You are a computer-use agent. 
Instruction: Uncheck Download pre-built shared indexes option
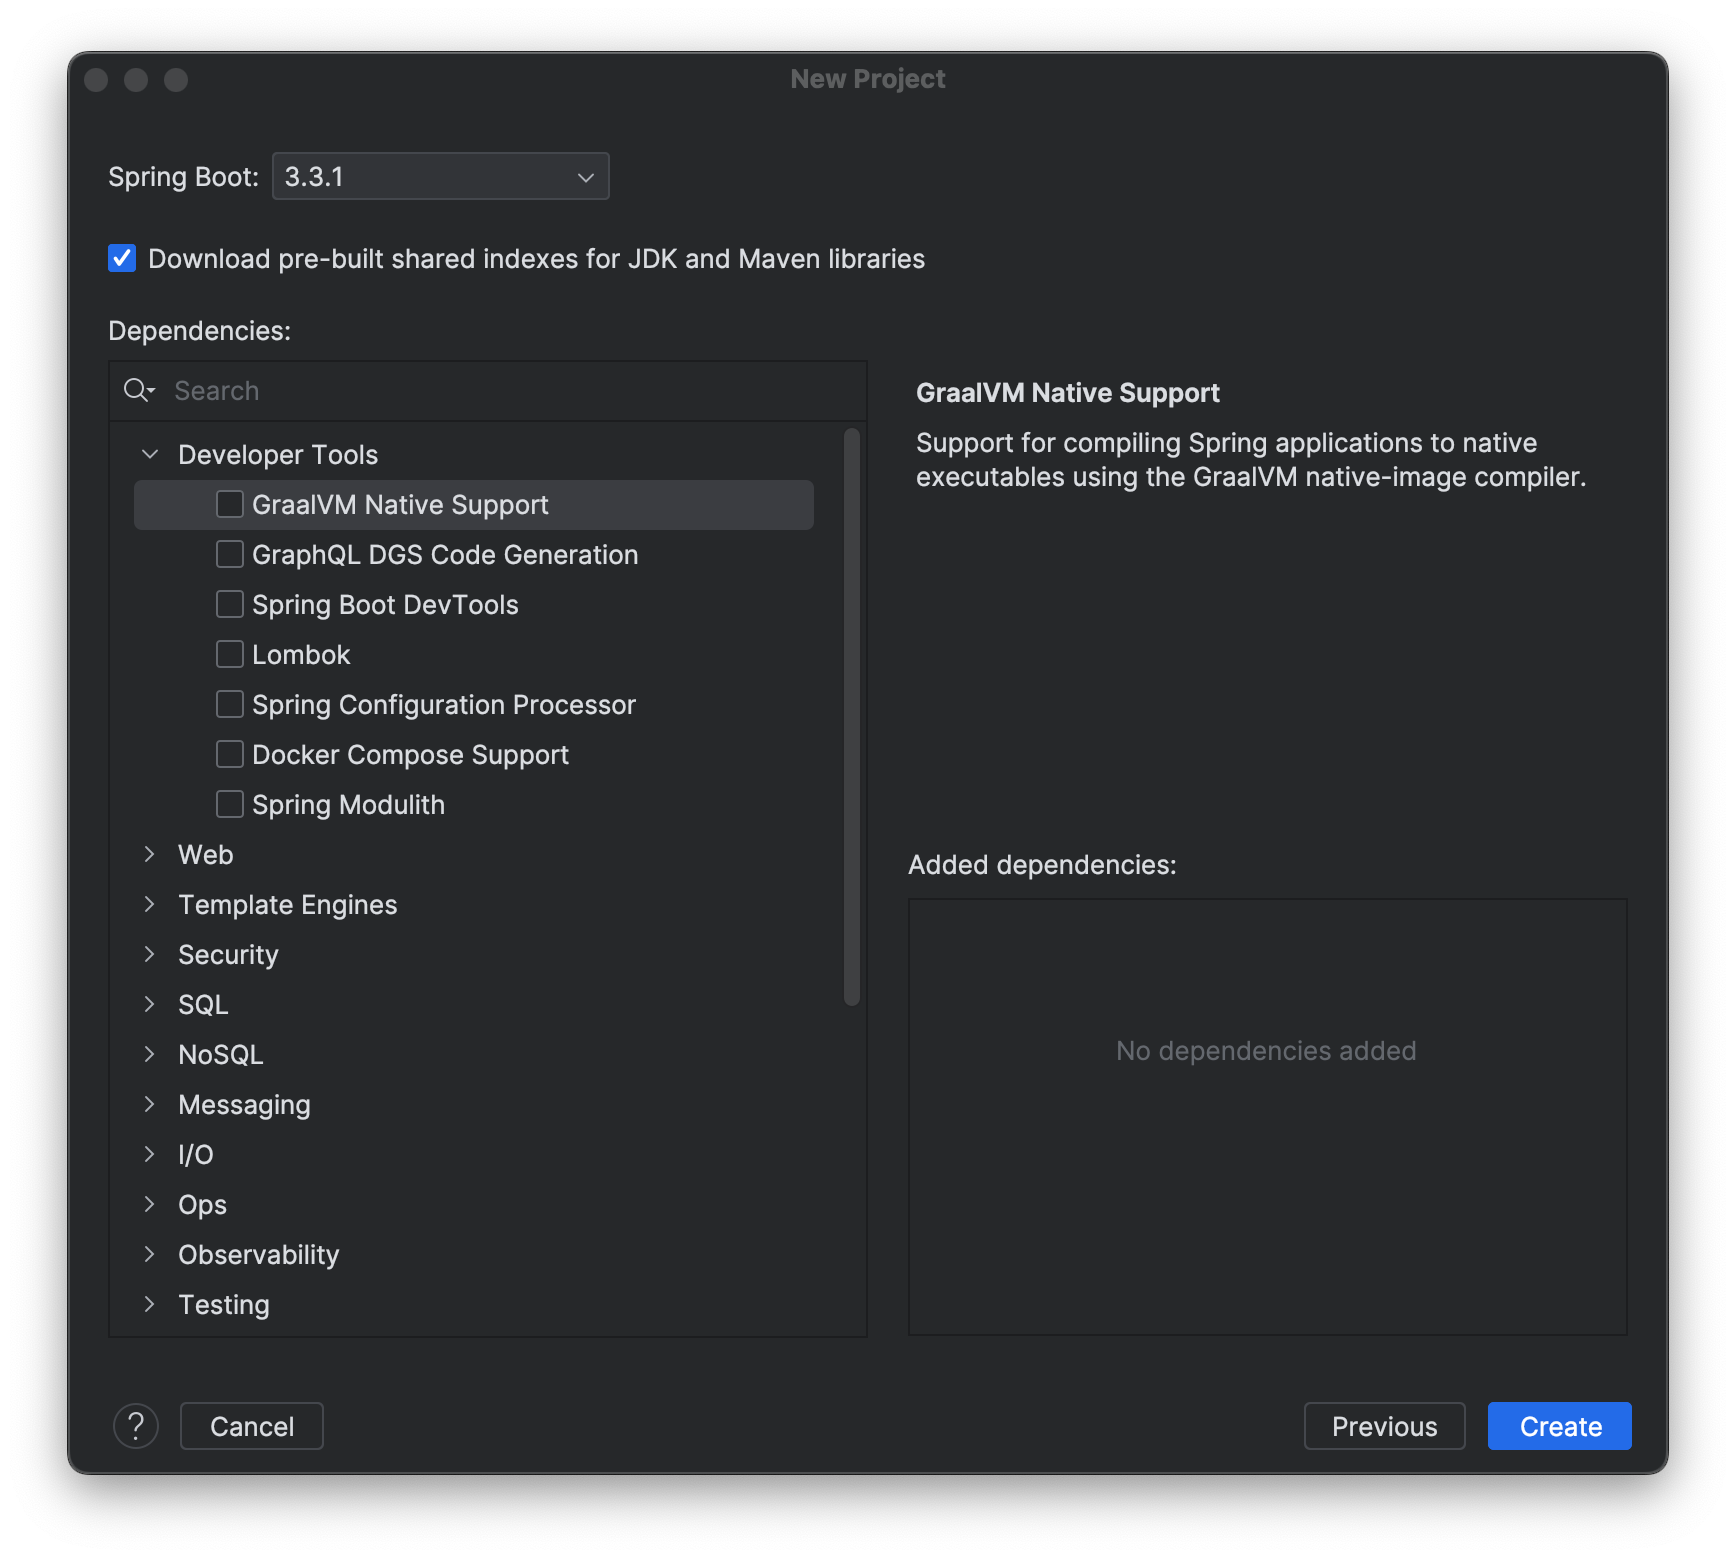pyautogui.click(x=122, y=259)
